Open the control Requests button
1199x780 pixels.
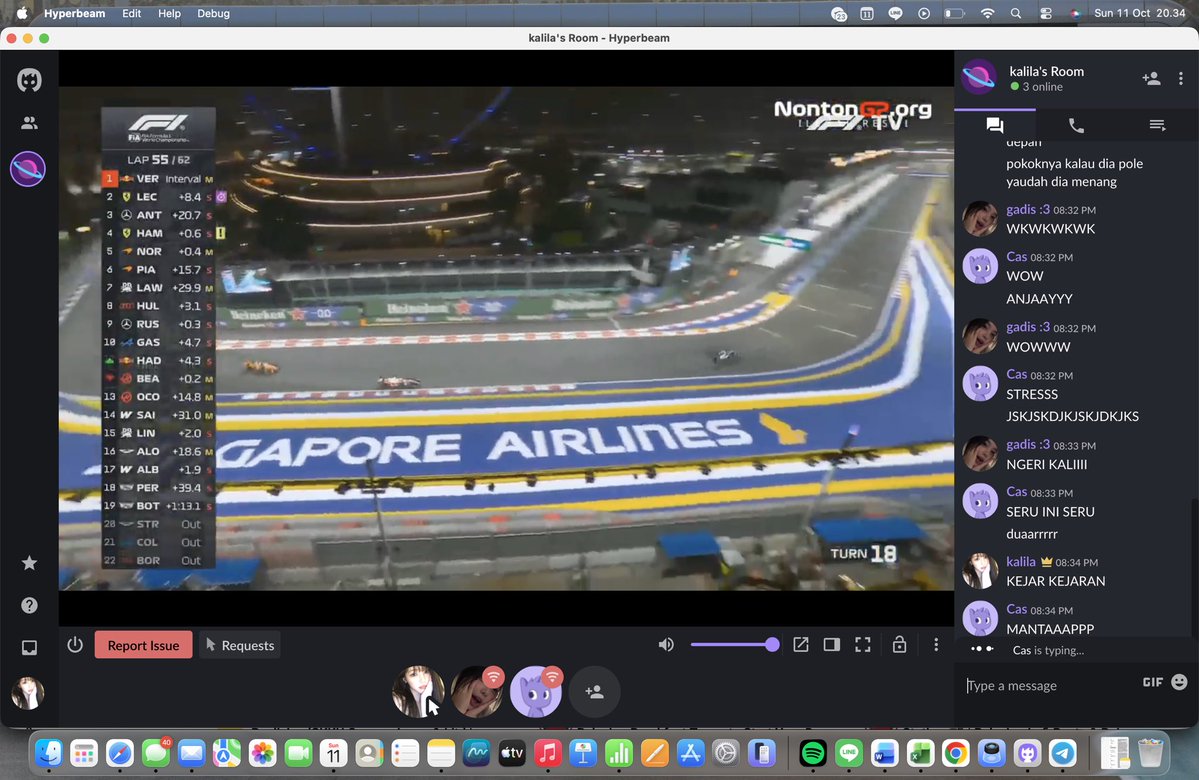(x=240, y=645)
